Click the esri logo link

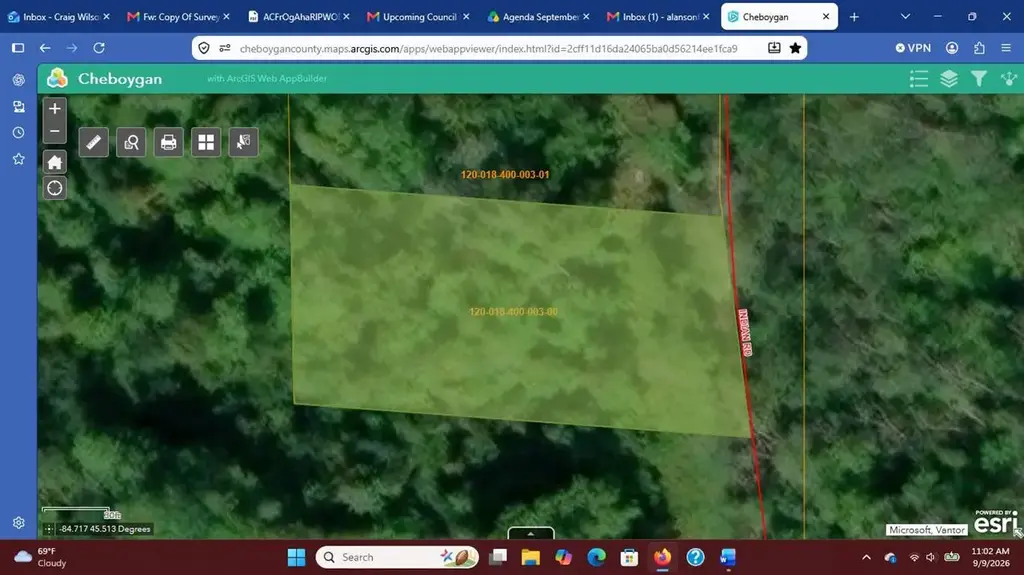[x=995, y=523]
